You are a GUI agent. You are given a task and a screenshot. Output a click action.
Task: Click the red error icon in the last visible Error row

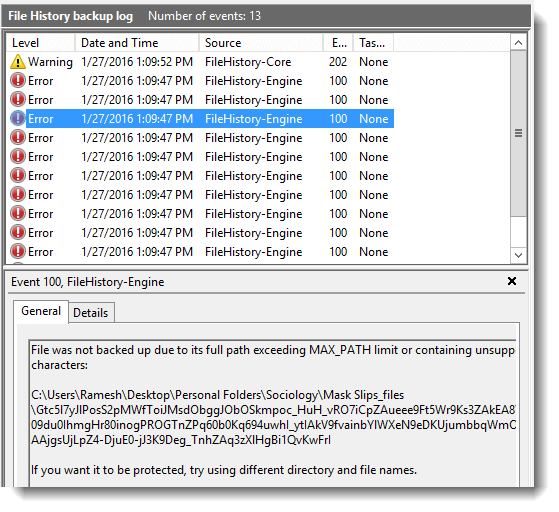point(18,251)
